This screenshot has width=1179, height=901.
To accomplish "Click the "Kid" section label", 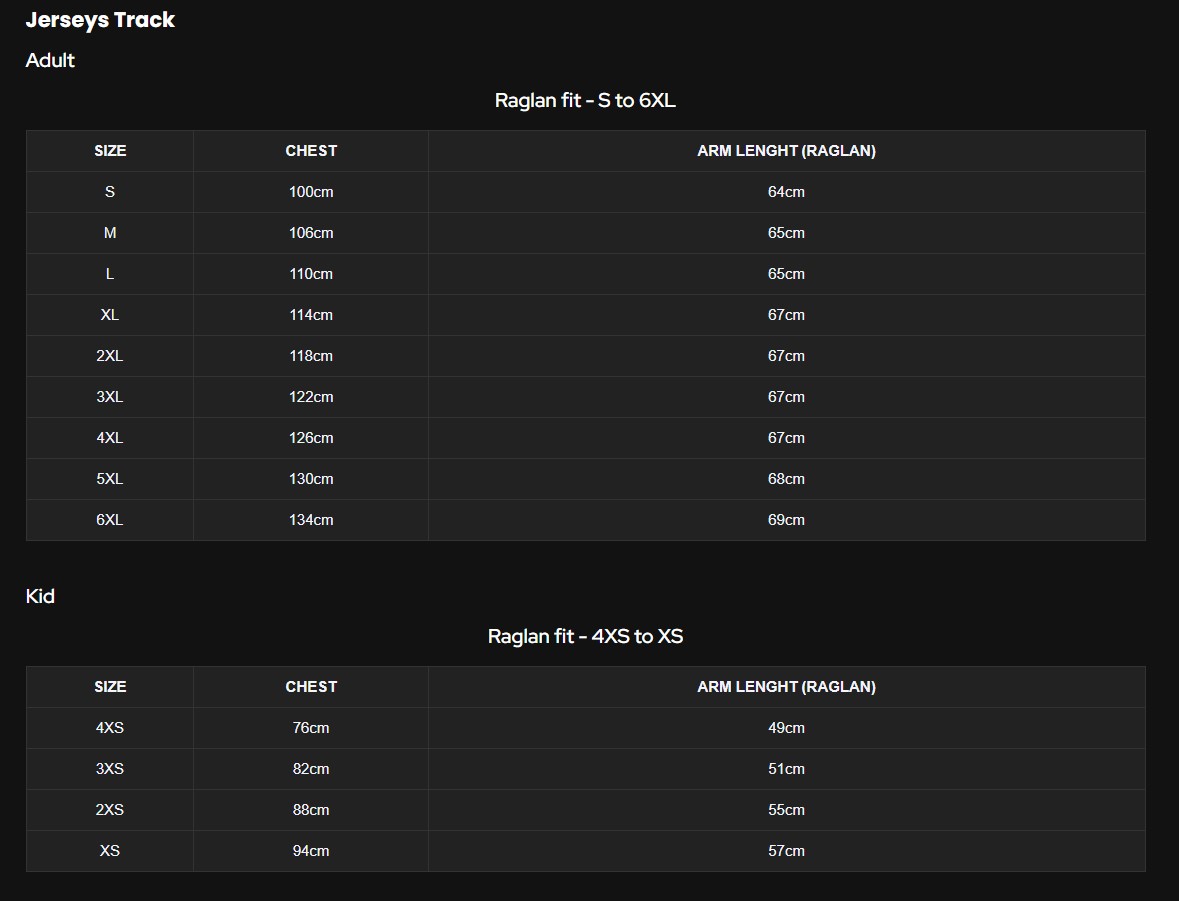I will pyautogui.click(x=40, y=596).
